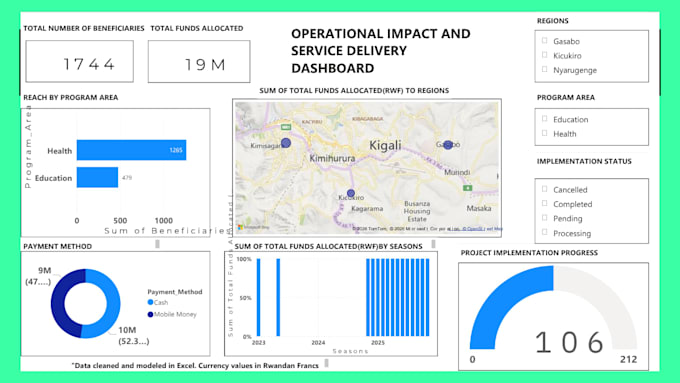This screenshot has width=680, height=383.
Task: Click the Microsoft Bing logo on map
Action: click(x=254, y=227)
